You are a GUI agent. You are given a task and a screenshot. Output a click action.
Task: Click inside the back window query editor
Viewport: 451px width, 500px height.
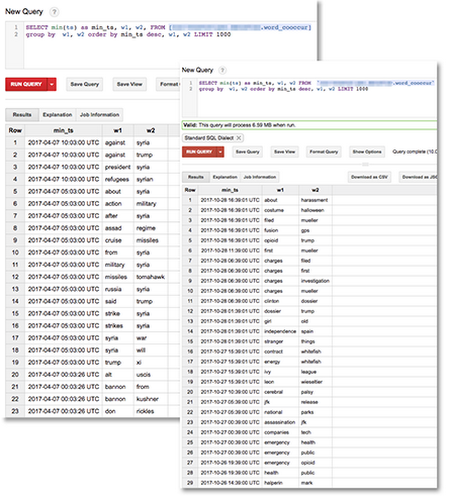[170, 45]
